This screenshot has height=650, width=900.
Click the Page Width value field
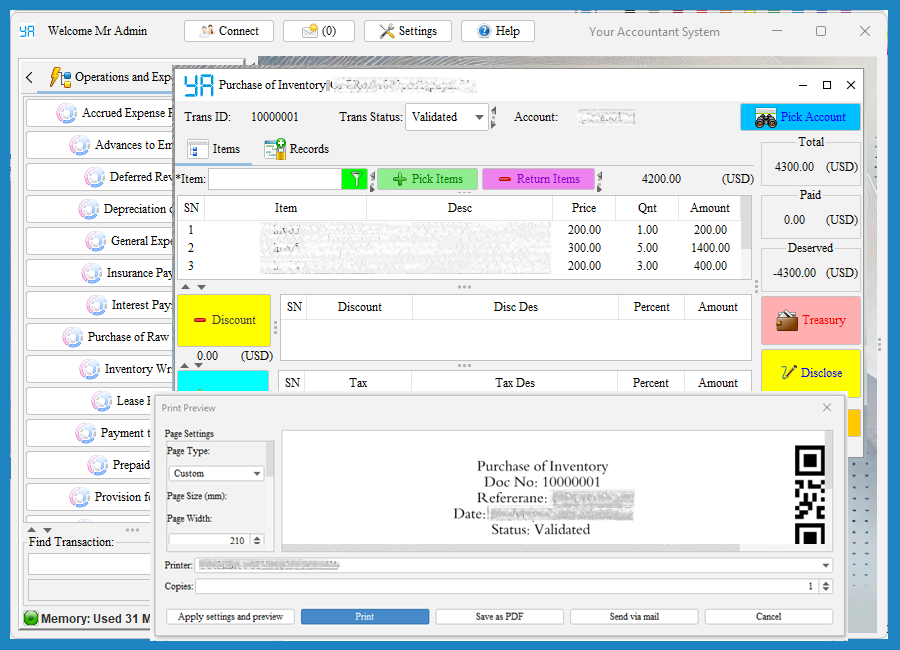[210, 540]
